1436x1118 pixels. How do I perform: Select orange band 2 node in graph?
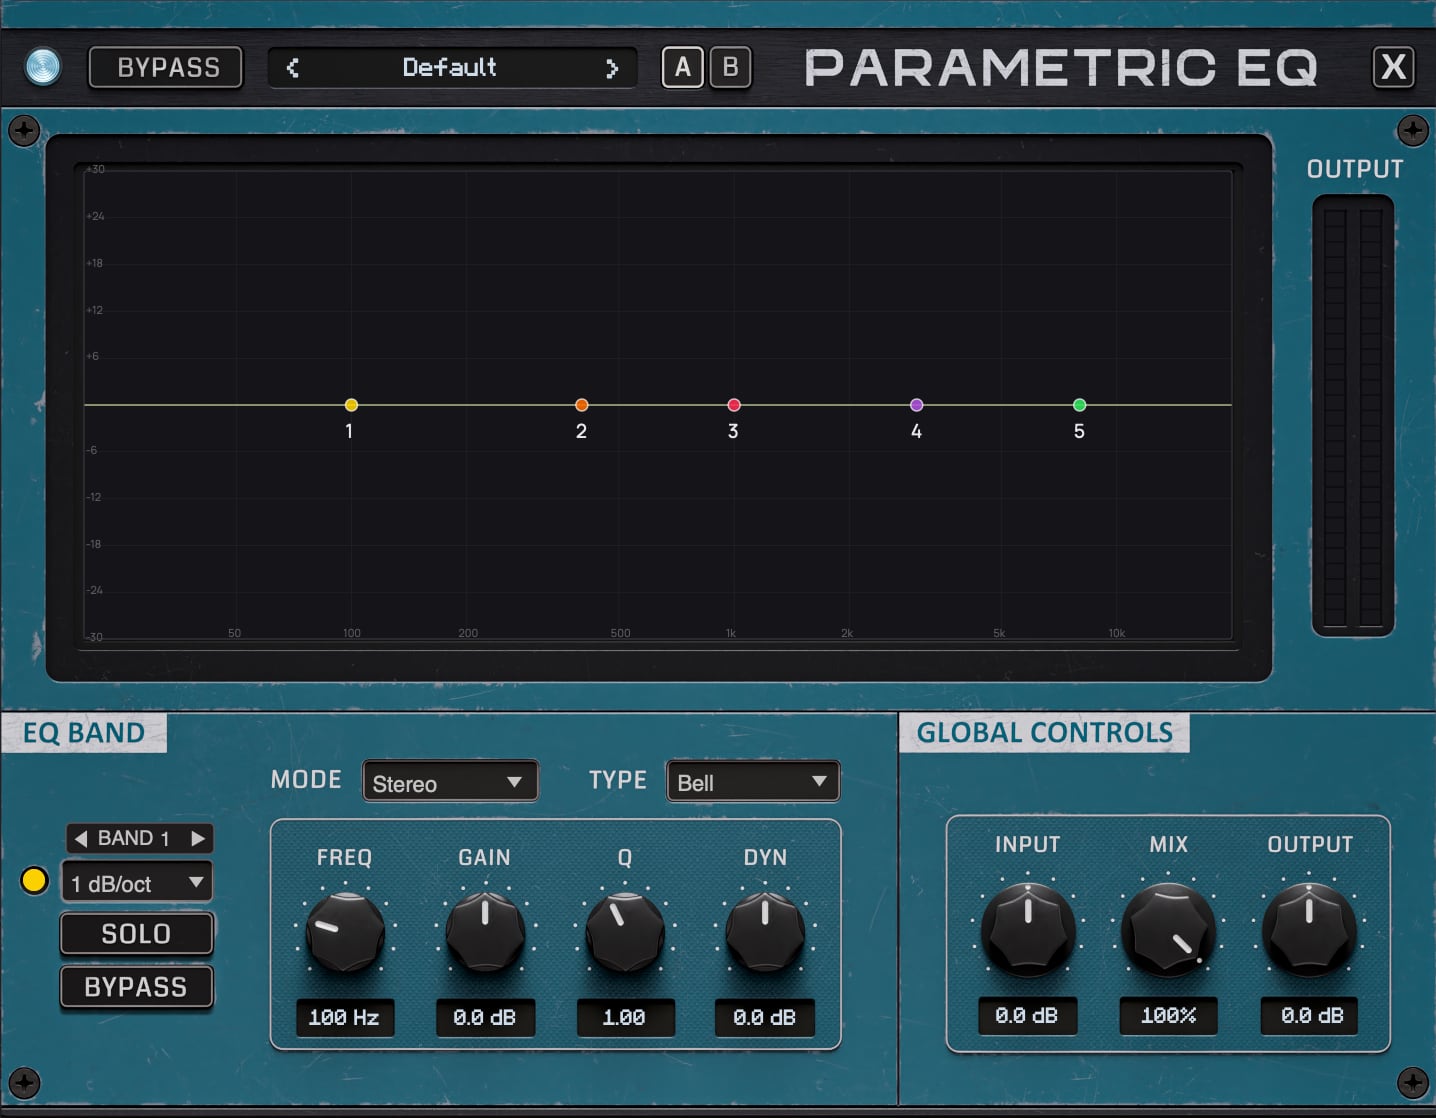tap(582, 405)
